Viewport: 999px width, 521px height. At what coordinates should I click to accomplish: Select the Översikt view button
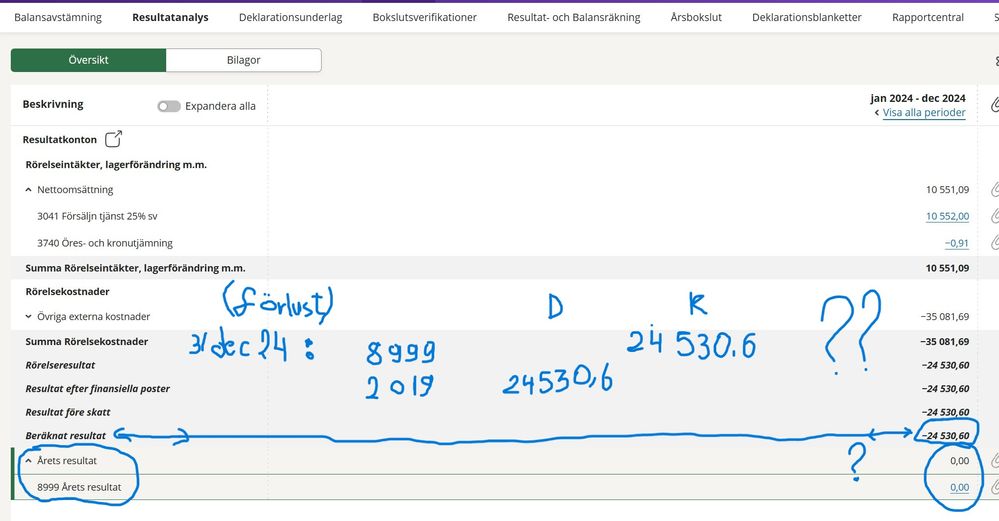click(88, 60)
